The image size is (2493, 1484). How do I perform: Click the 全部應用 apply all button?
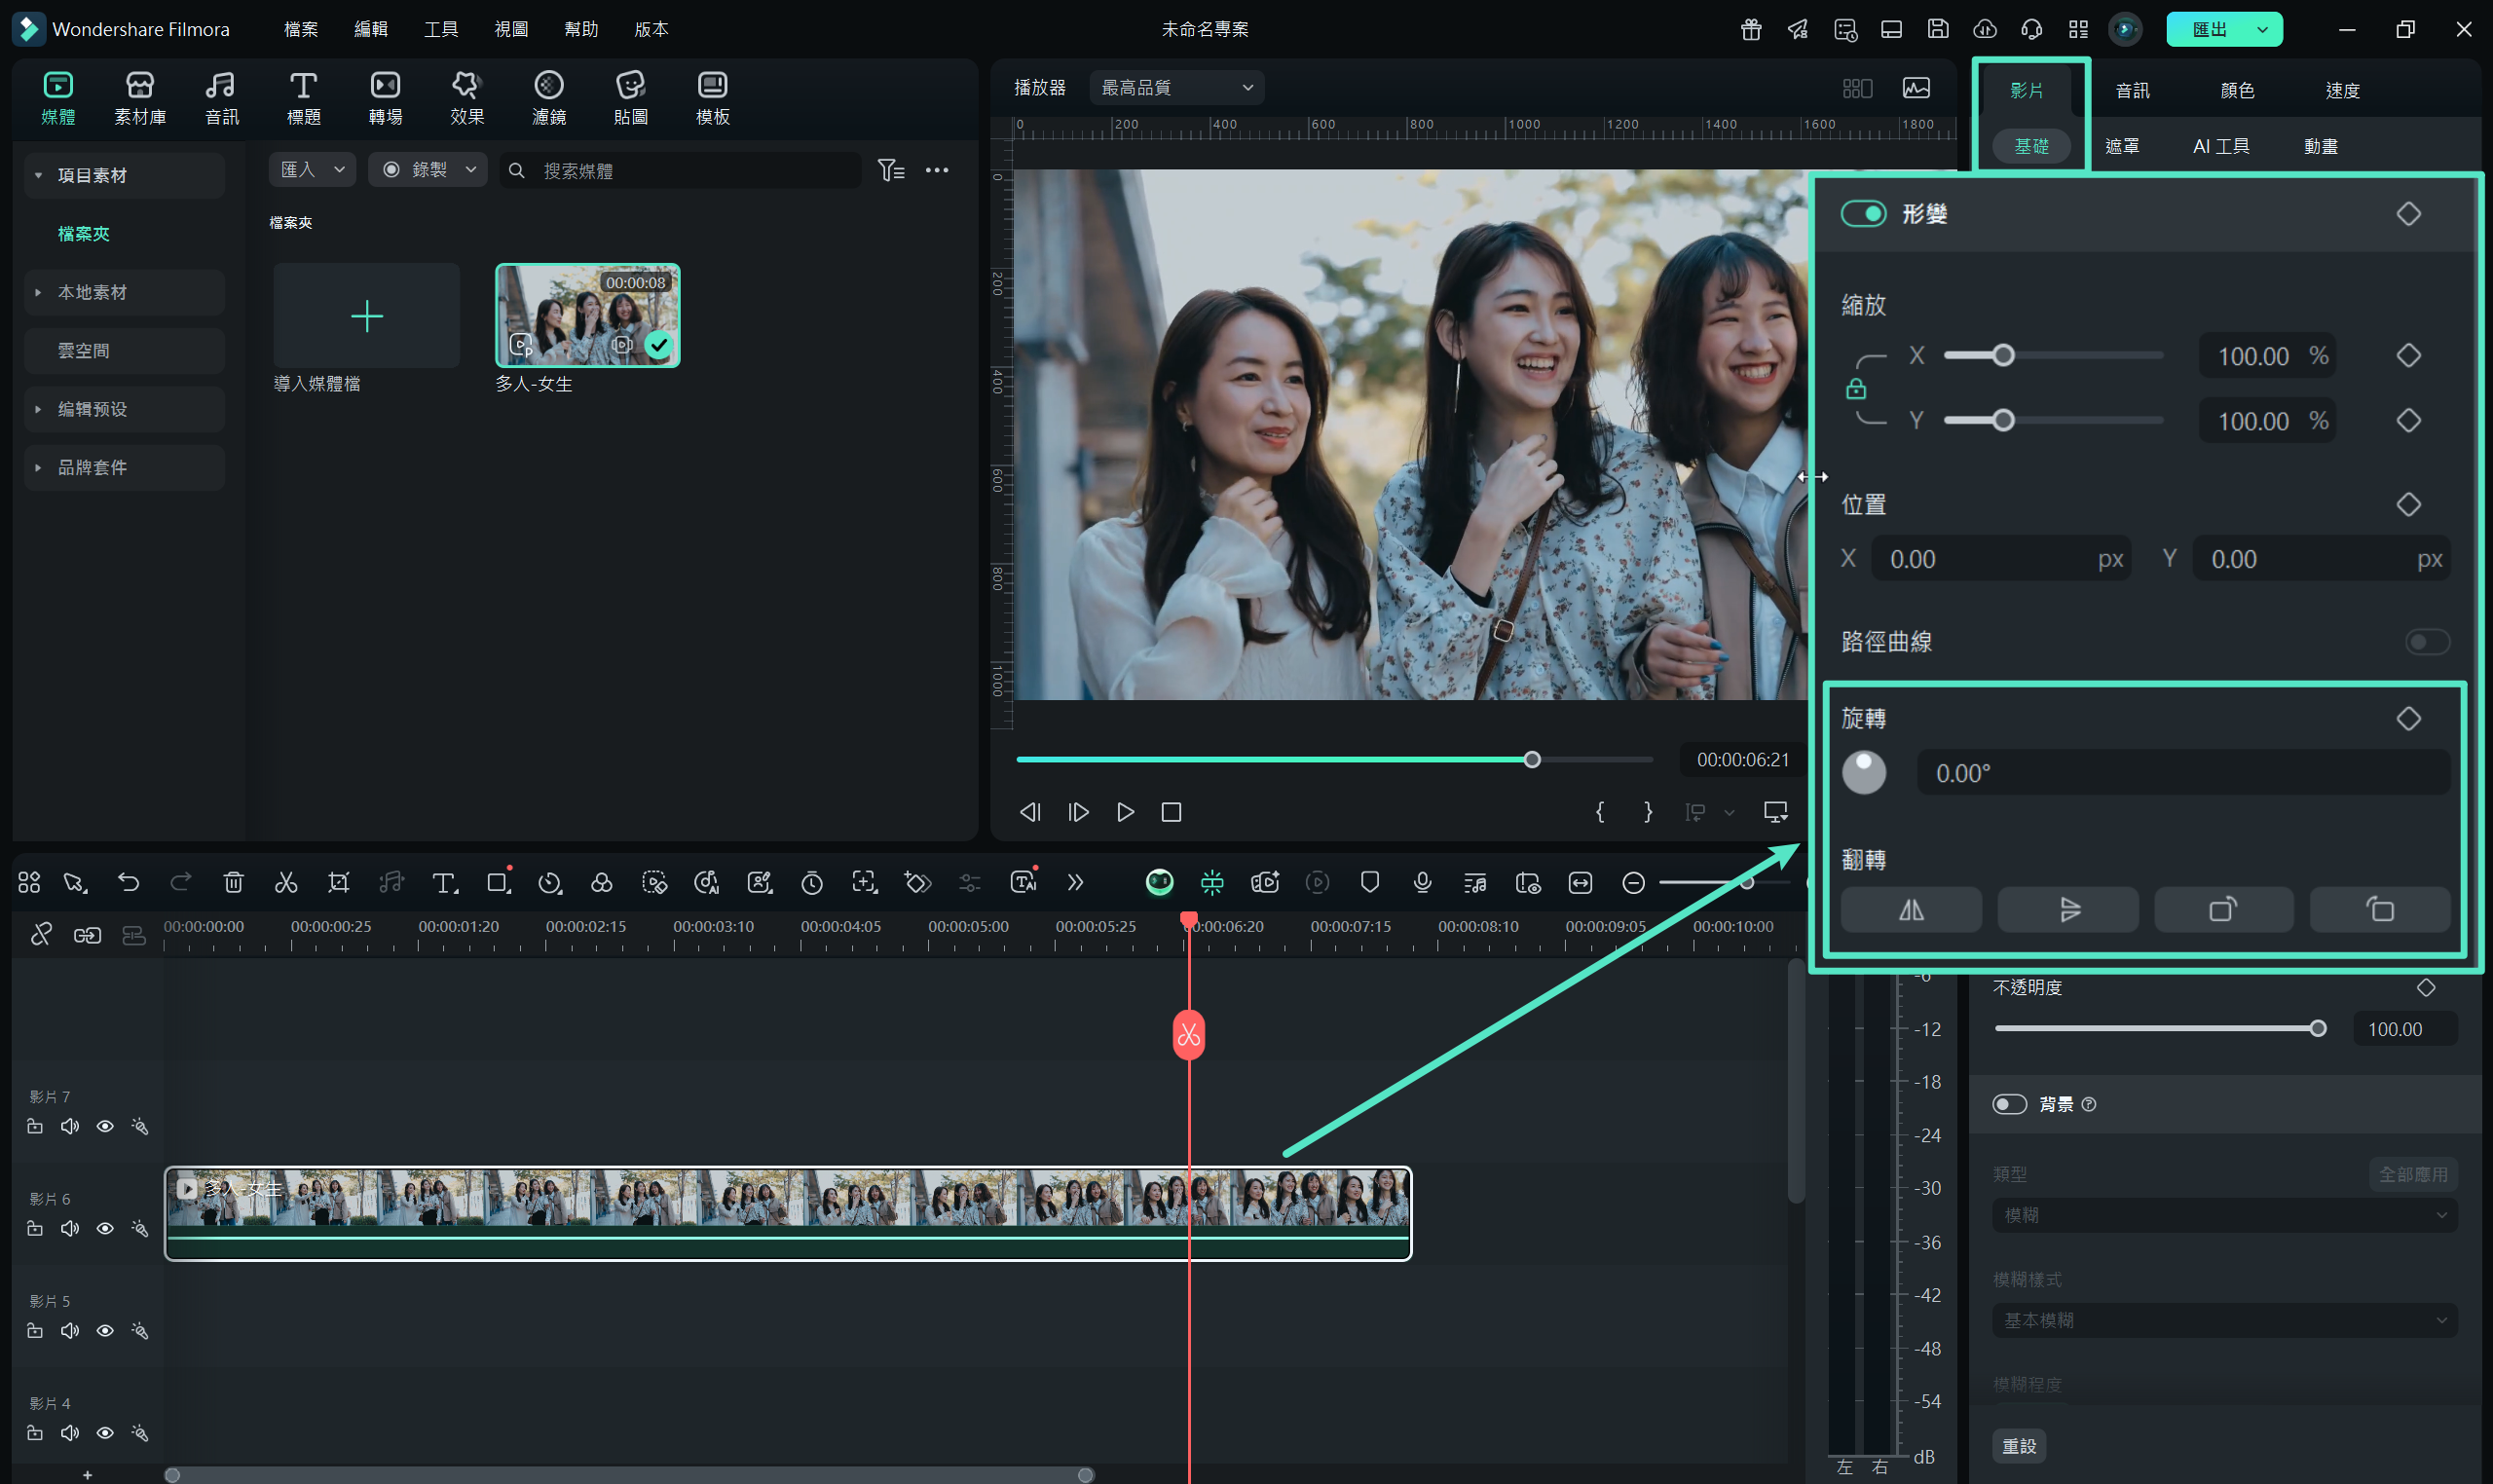[x=2413, y=1174]
